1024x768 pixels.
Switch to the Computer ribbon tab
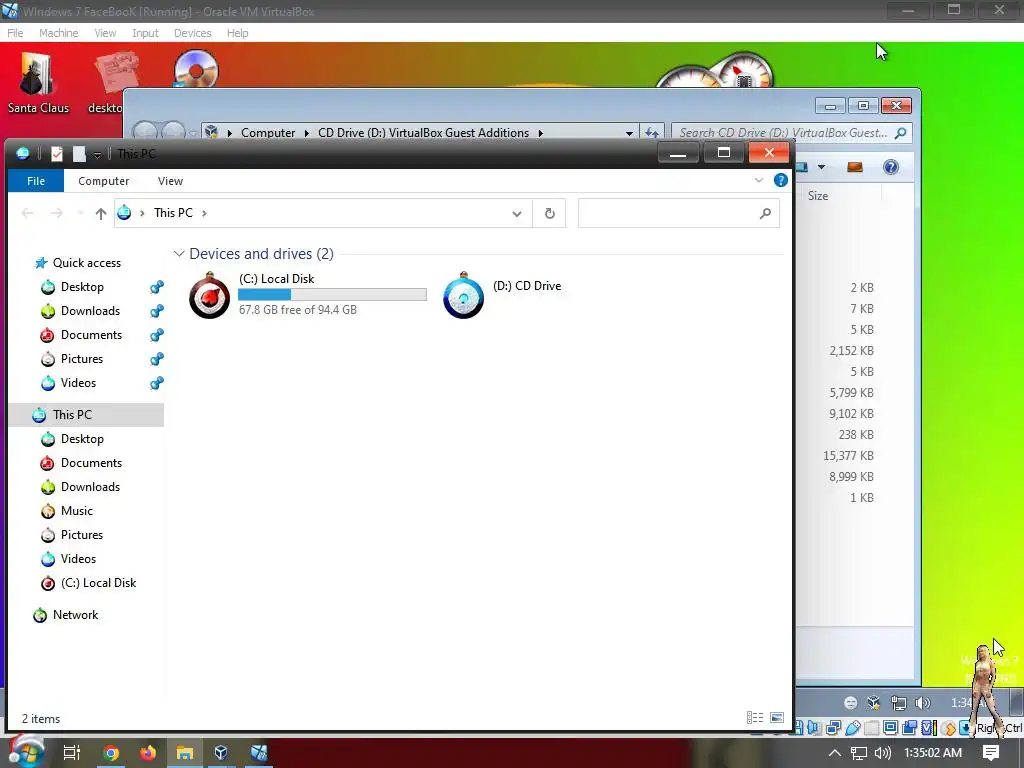coord(103,181)
